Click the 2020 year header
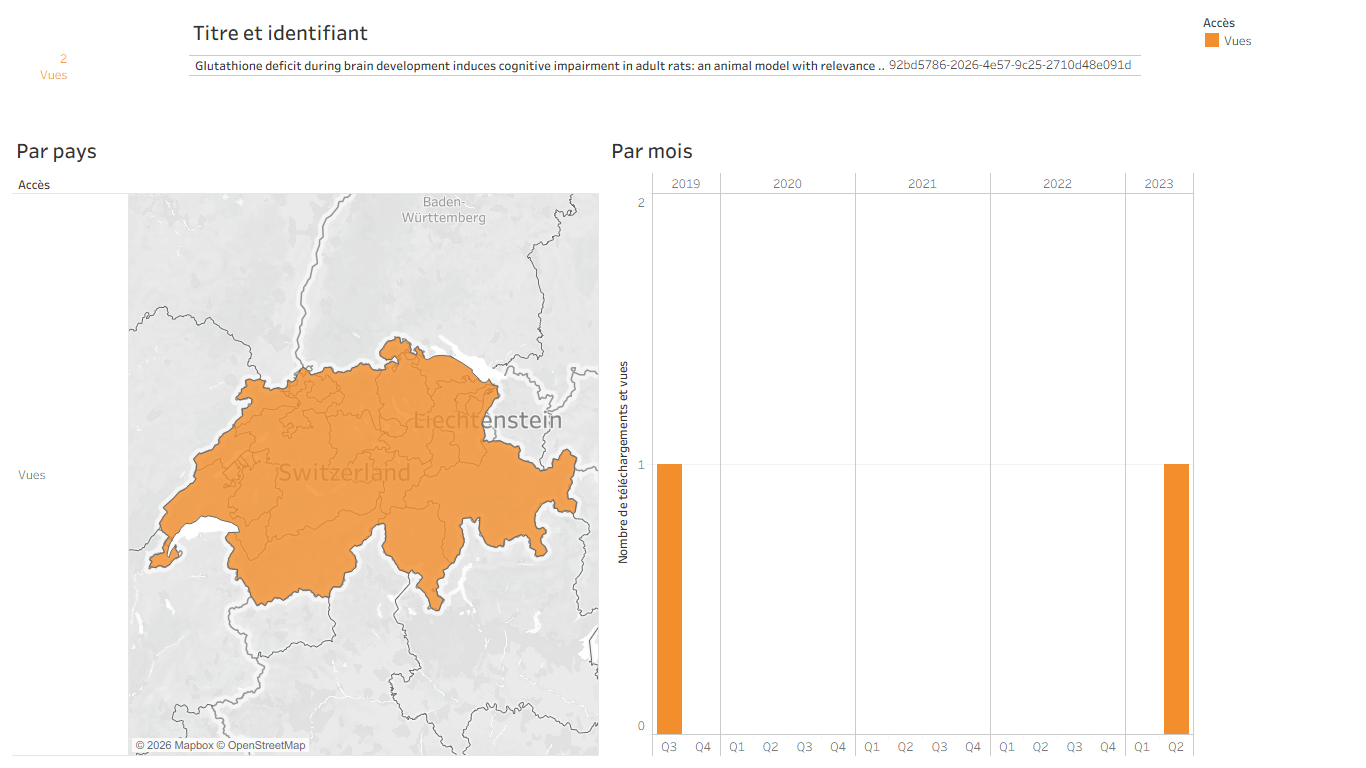 [787, 184]
